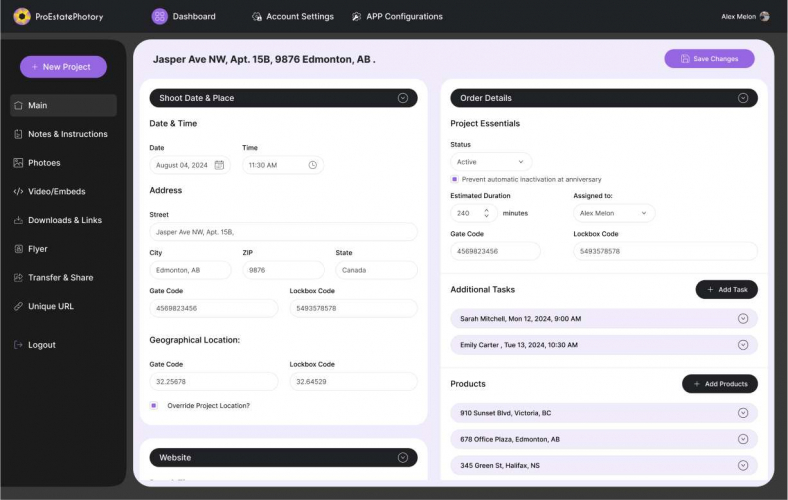Open the Assigned to Alex Melon dropdown
The height and width of the screenshot is (500, 788).
(614, 213)
